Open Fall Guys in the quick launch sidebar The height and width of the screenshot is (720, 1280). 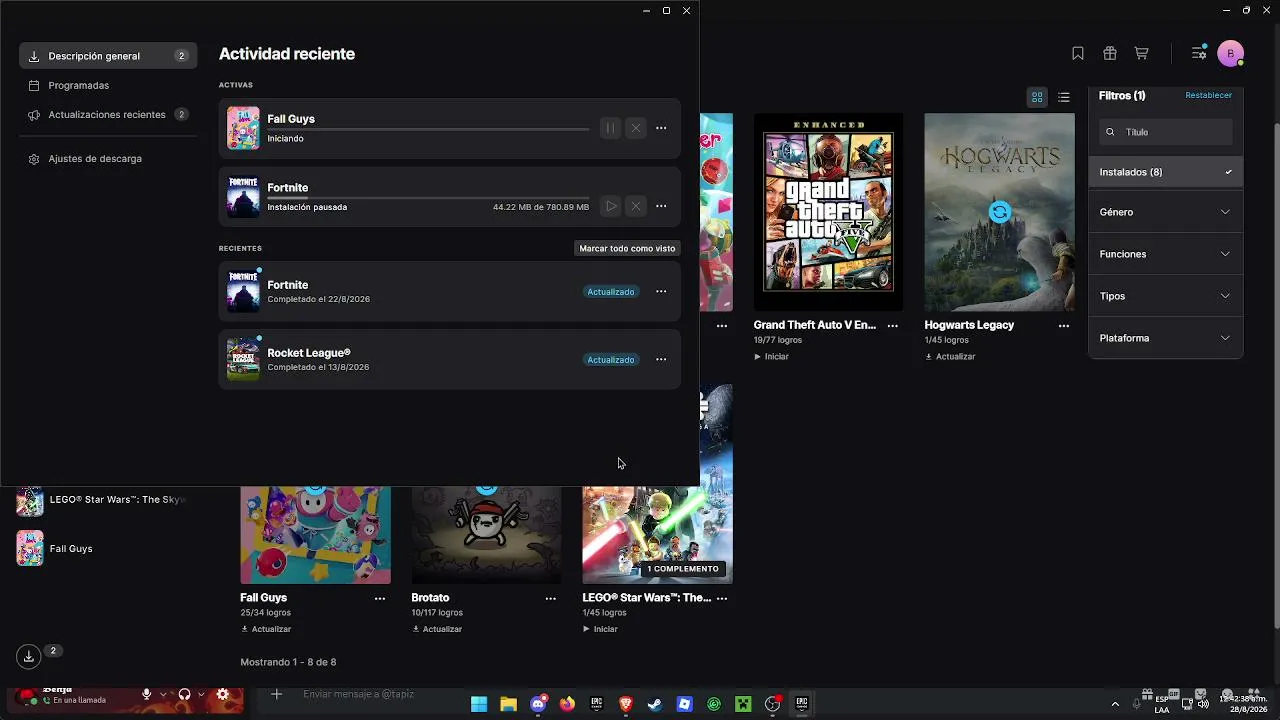click(55, 549)
